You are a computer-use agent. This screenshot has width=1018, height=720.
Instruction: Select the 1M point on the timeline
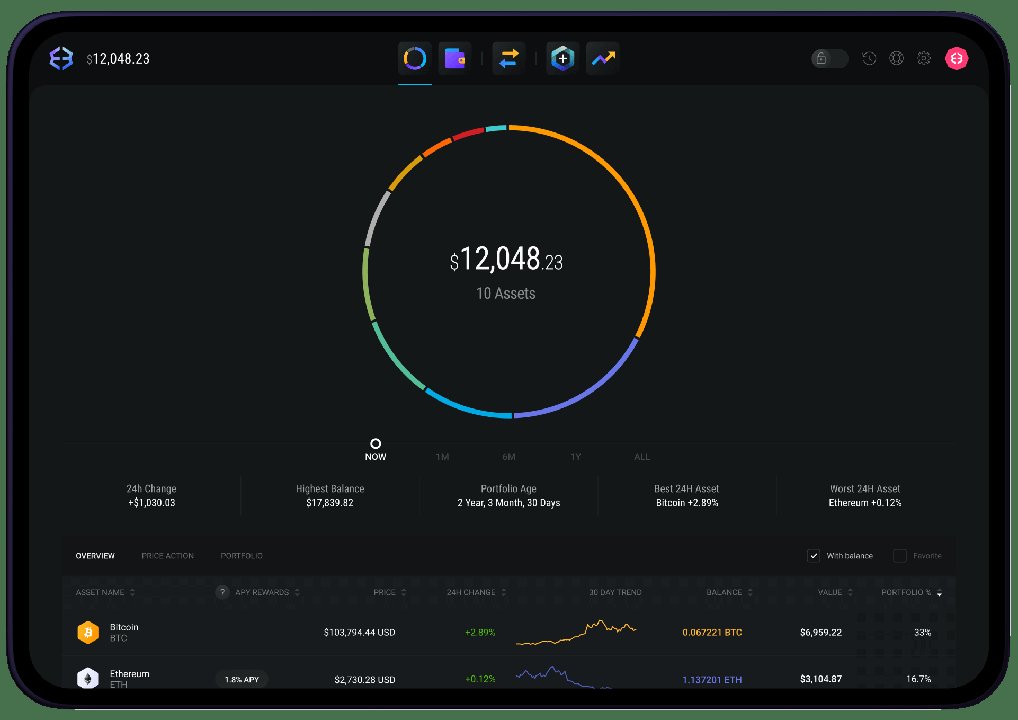442,457
